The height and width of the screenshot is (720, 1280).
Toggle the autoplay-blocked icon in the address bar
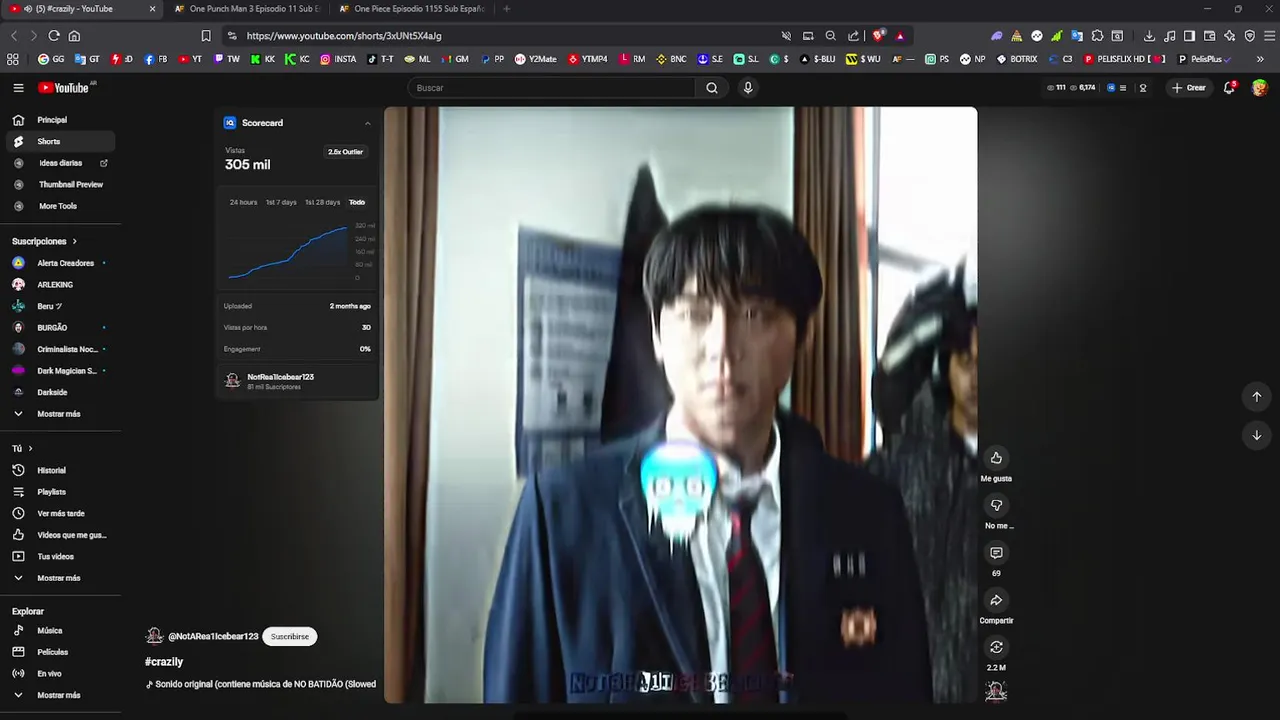pos(786,36)
